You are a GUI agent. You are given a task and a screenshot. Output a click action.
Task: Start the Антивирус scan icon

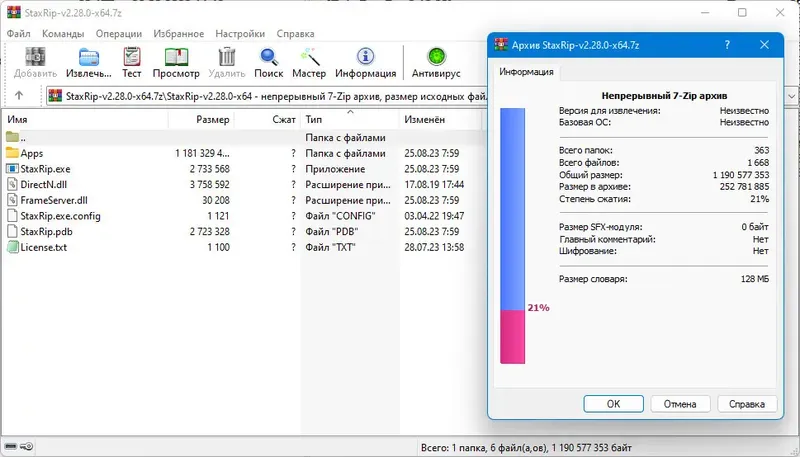coord(436,57)
